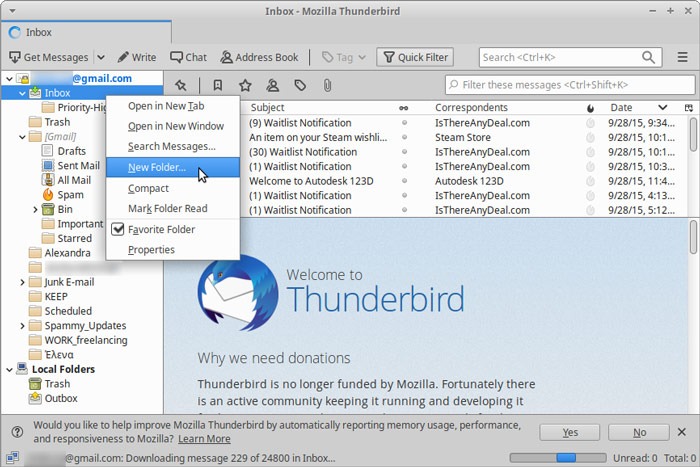Open the Spam folder flame icon

[x=48, y=195]
